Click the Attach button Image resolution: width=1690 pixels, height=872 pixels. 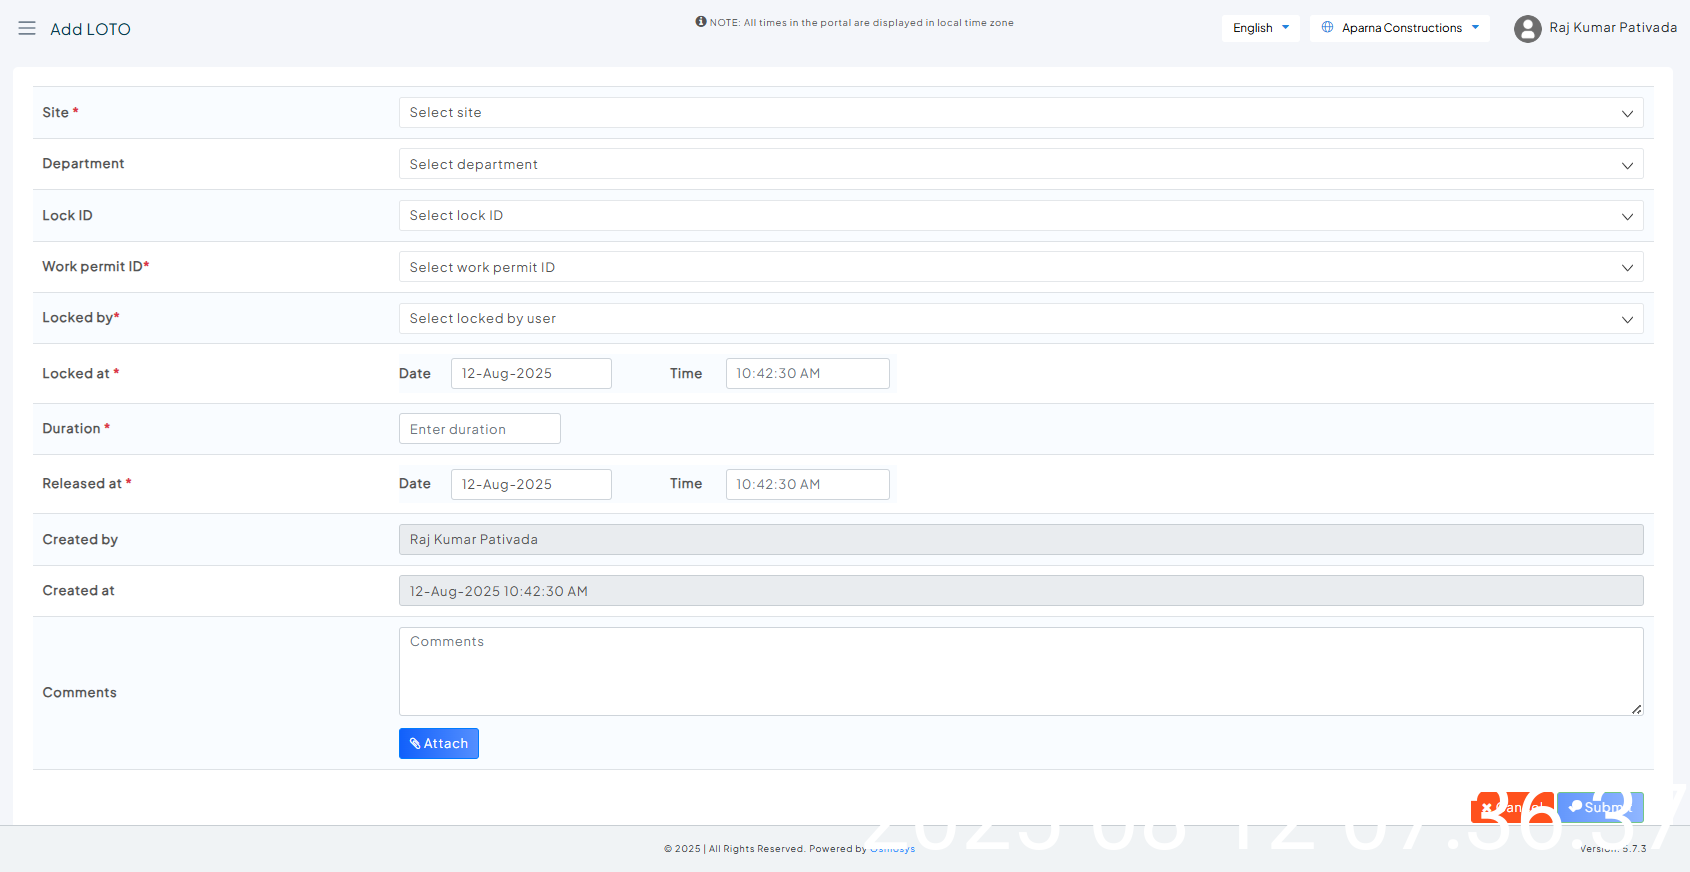(439, 744)
